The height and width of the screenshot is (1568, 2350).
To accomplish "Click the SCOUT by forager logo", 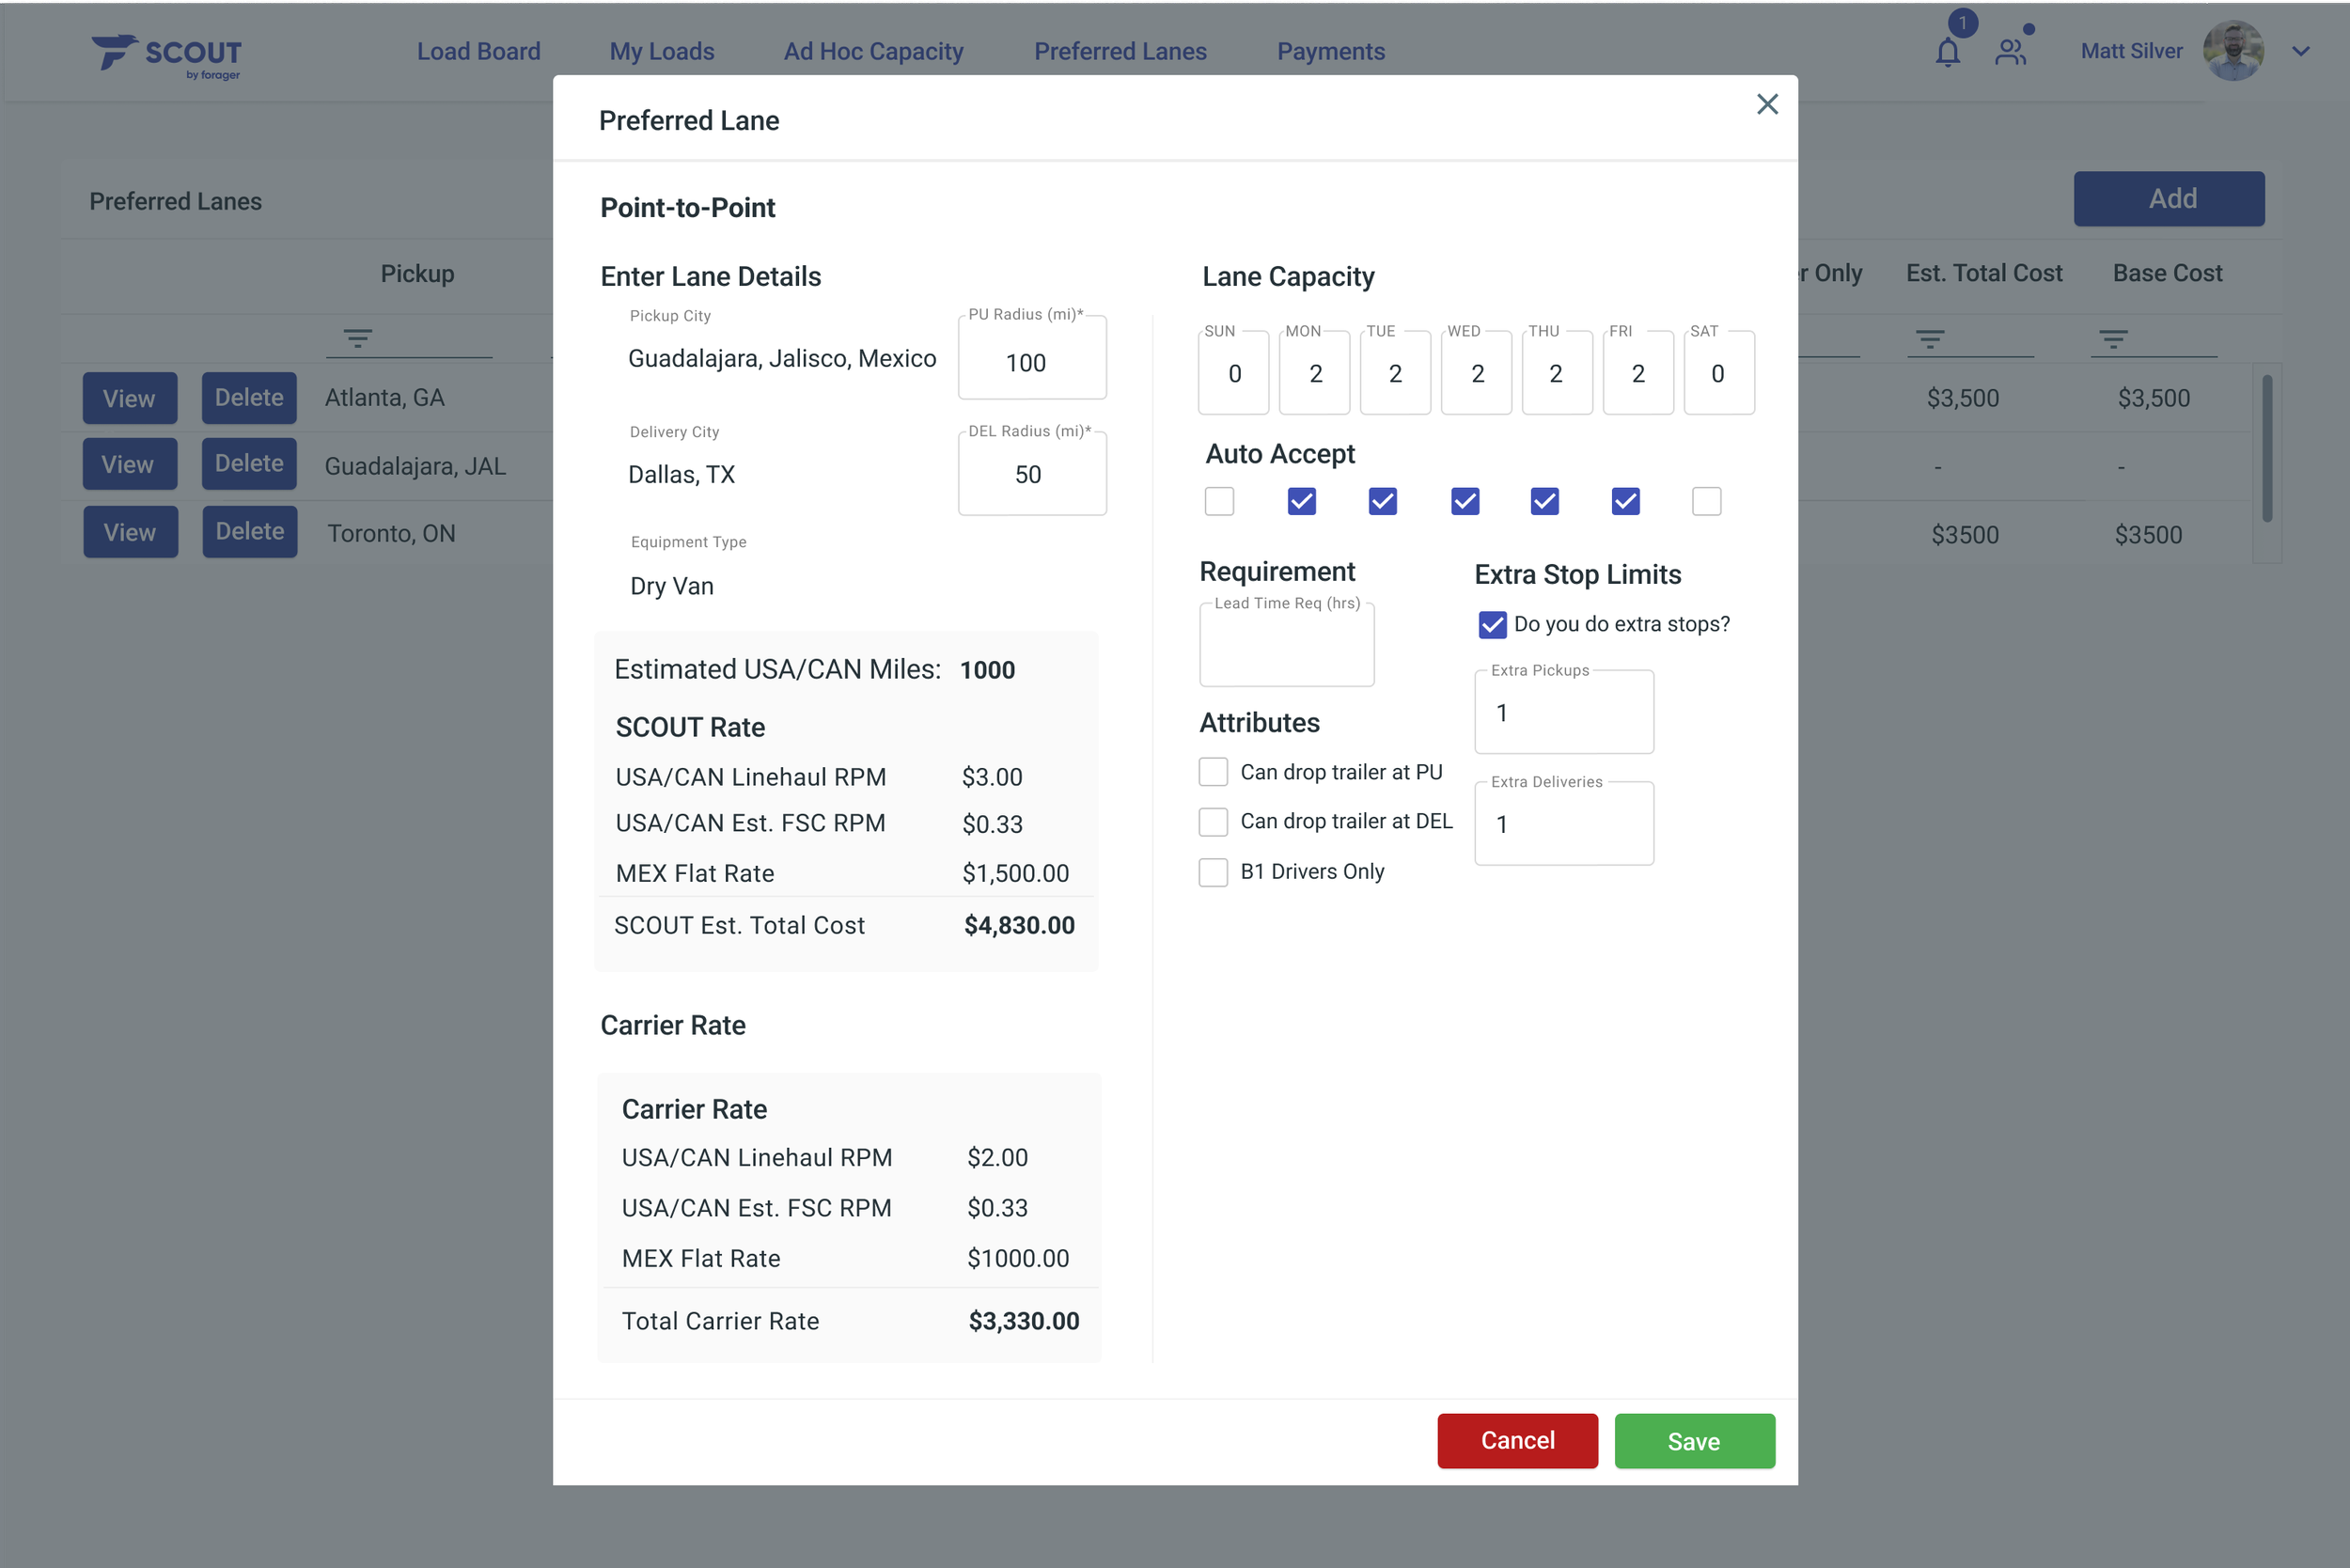I will pos(167,55).
